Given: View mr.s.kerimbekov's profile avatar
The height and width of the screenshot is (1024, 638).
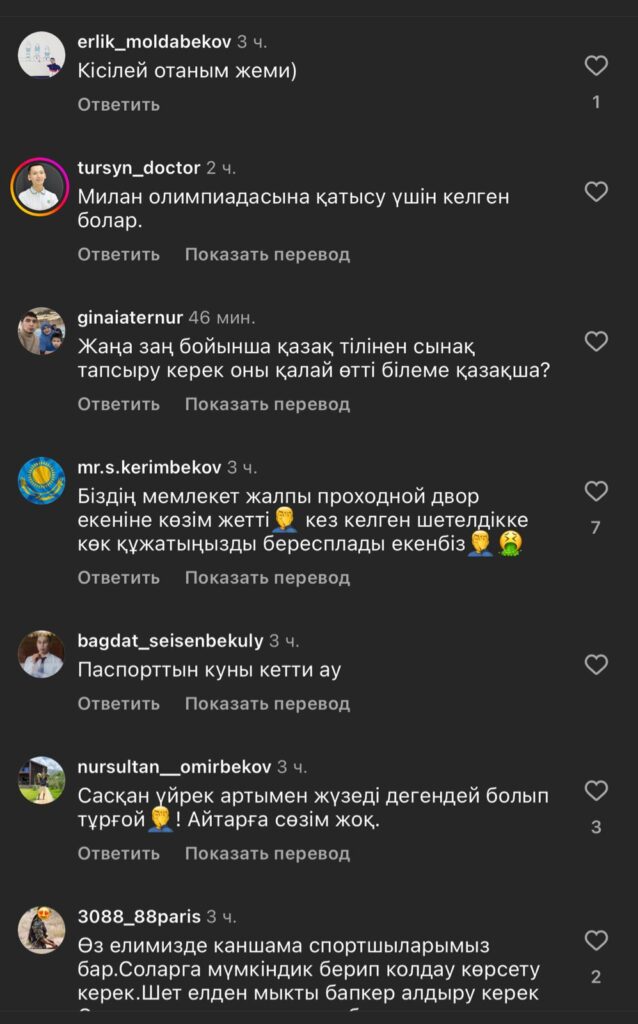Looking at the screenshot, I should pos(42,480).
